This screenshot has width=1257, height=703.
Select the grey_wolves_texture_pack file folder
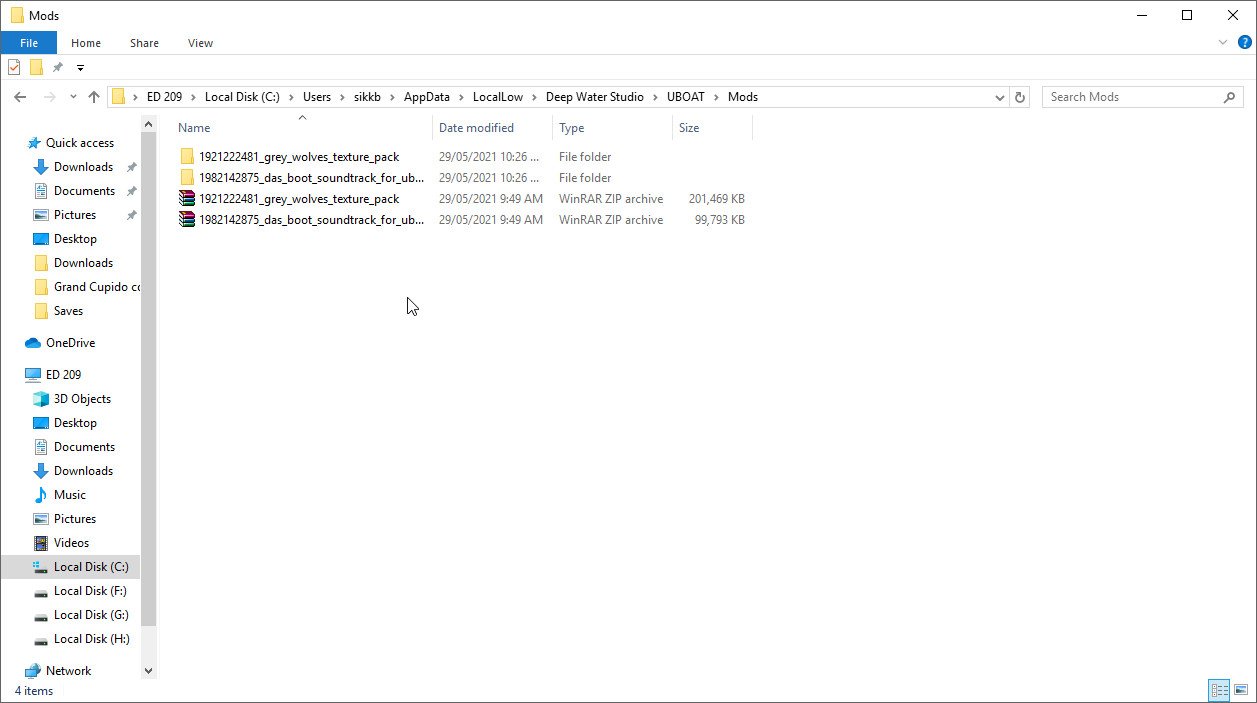click(x=299, y=157)
